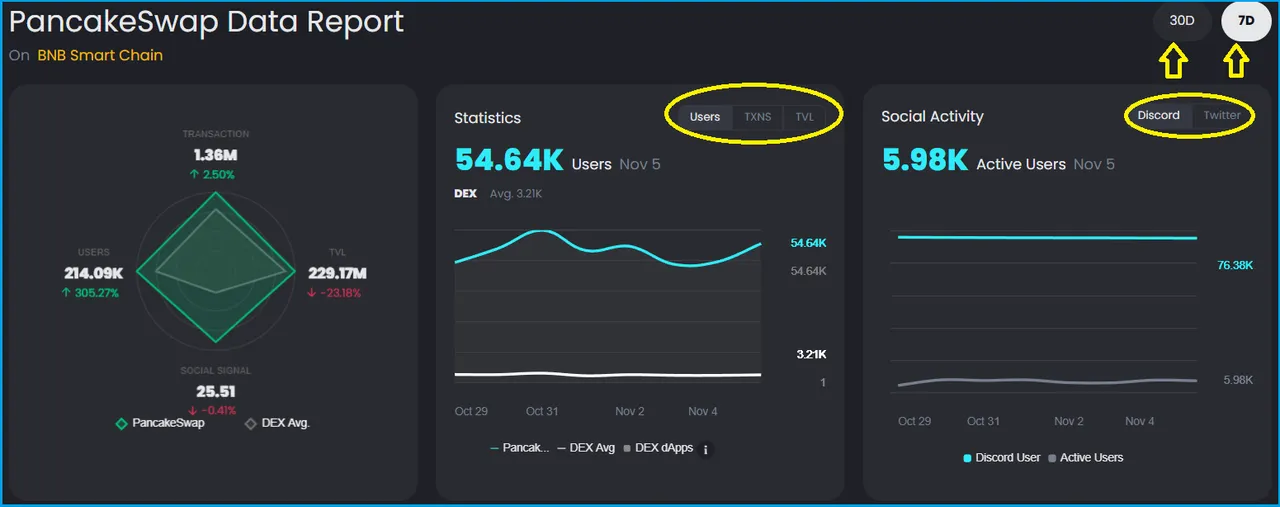The image size is (1280, 507).
Task: Open the Users statistics tab
Action: (705, 117)
